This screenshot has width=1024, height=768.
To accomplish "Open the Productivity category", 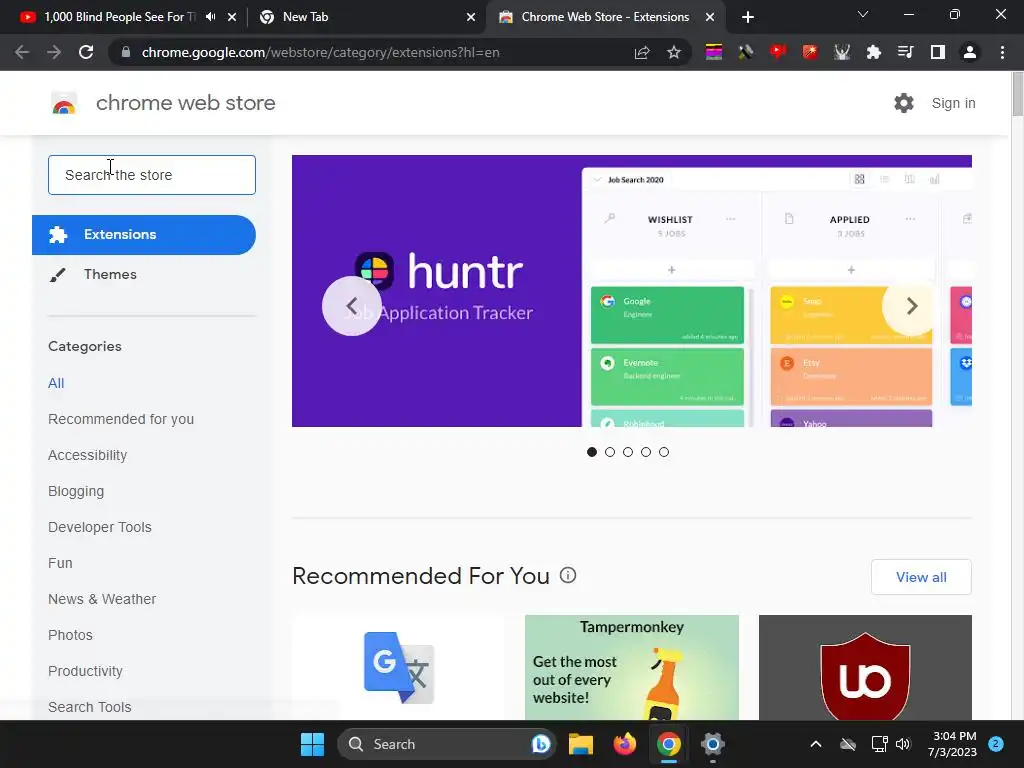I will [x=86, y=671].
